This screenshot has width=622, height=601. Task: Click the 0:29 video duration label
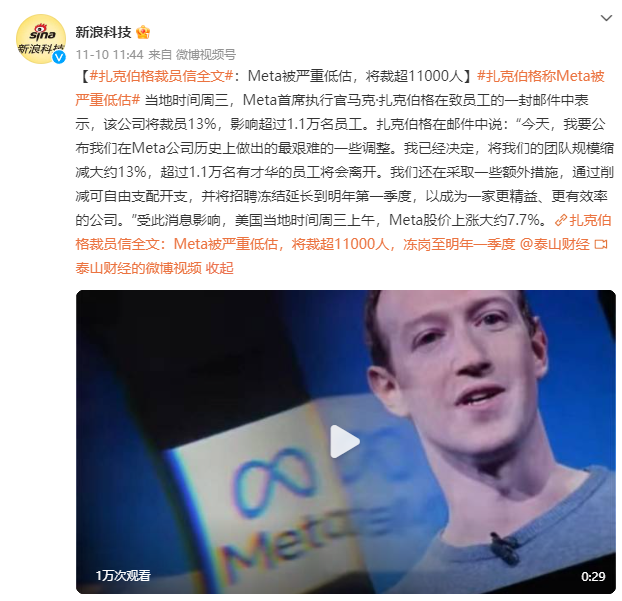coord(593,576)
